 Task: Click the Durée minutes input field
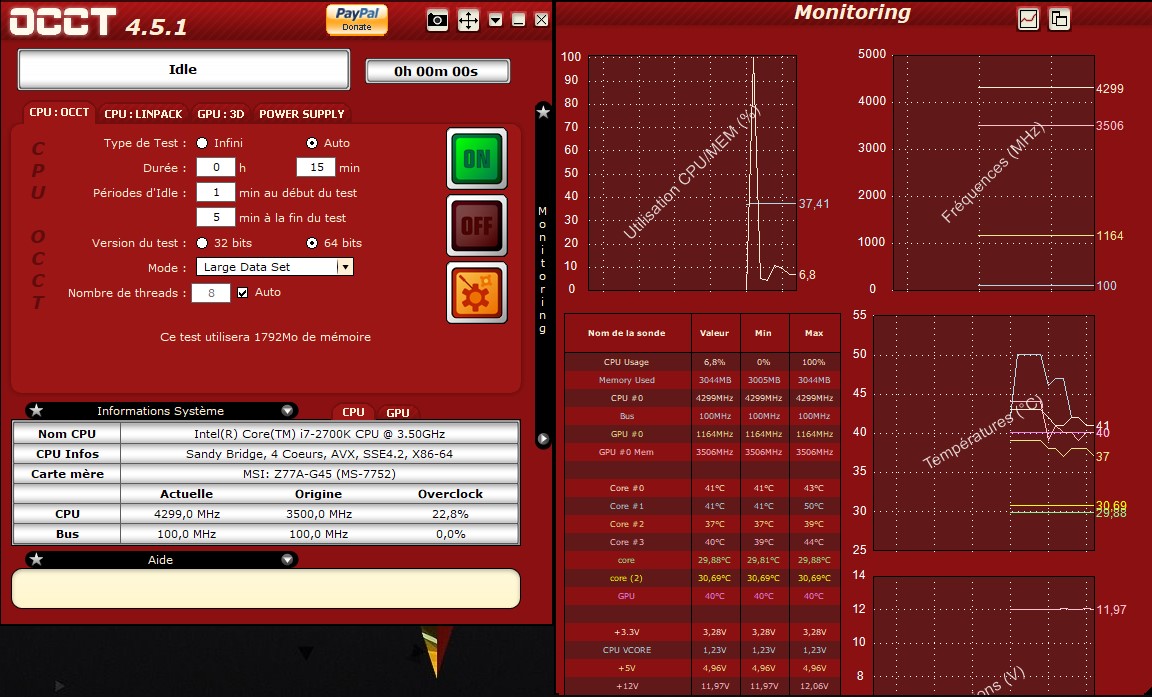point(315,168)
